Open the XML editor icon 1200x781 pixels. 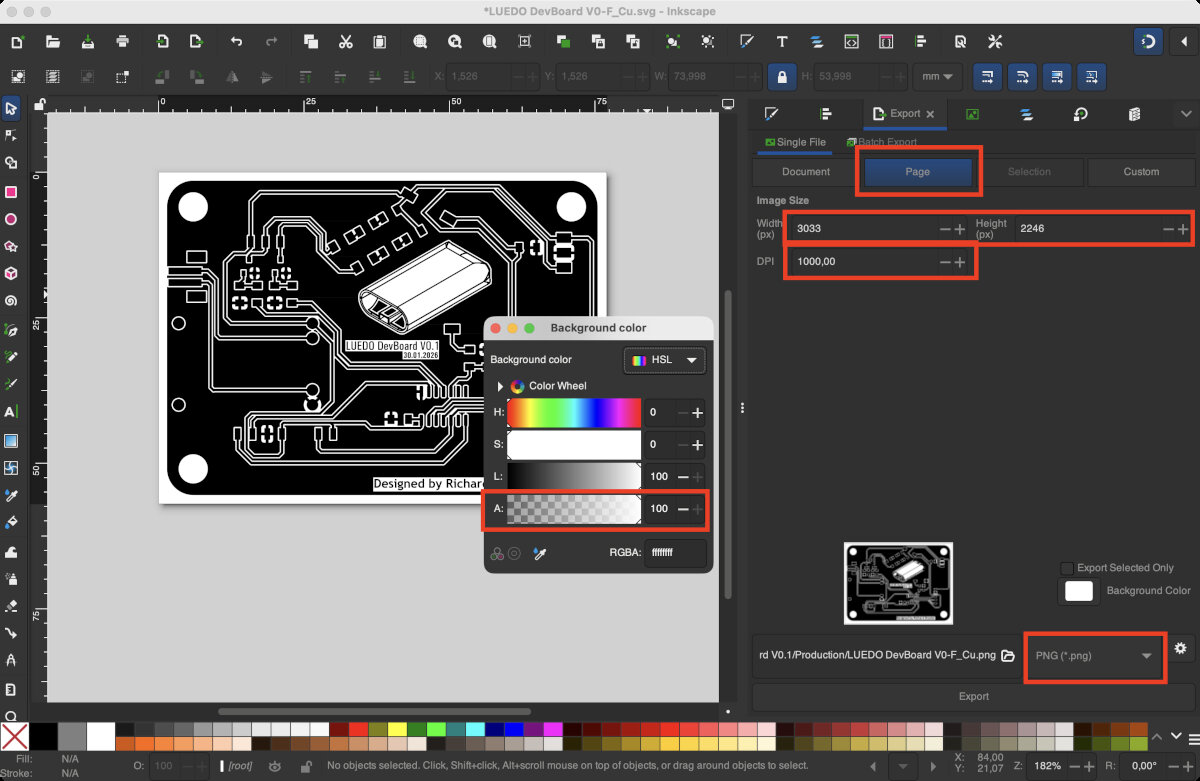point(851,42)
